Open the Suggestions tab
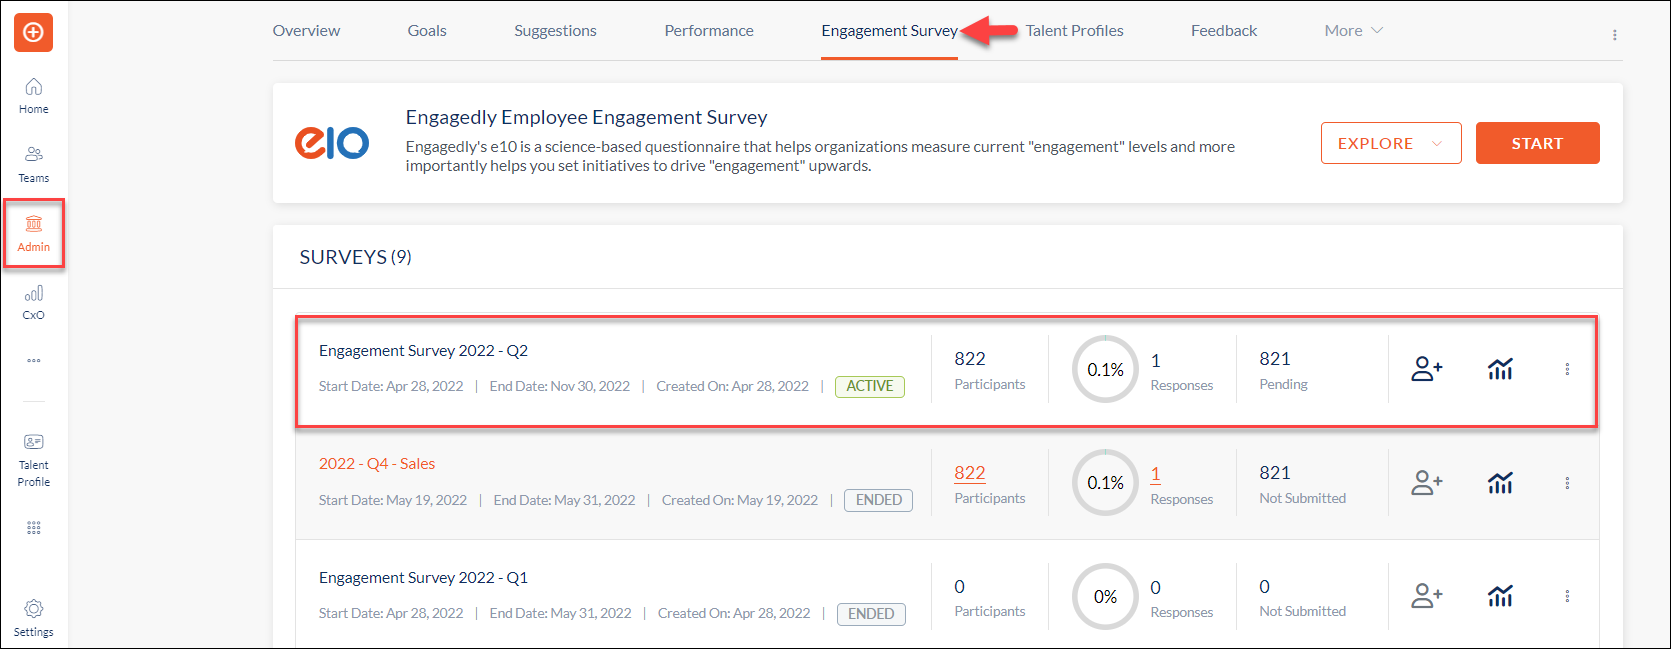1671x649 pixels. pos(555,31)
